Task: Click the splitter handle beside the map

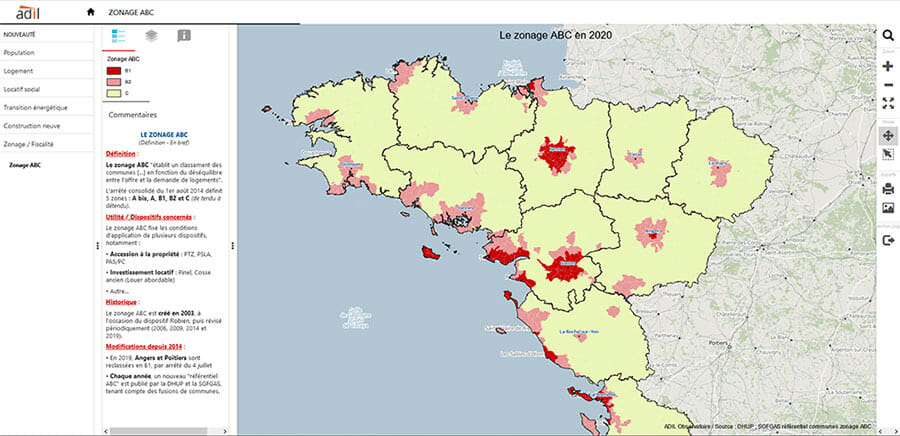Action: (232, 246)
